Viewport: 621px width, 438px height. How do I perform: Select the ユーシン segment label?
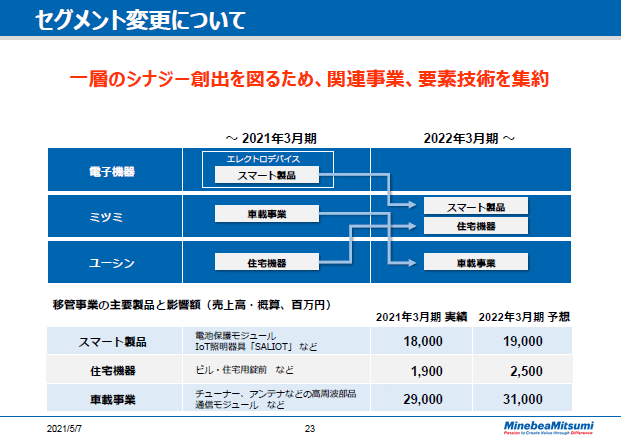coord(112,263)
